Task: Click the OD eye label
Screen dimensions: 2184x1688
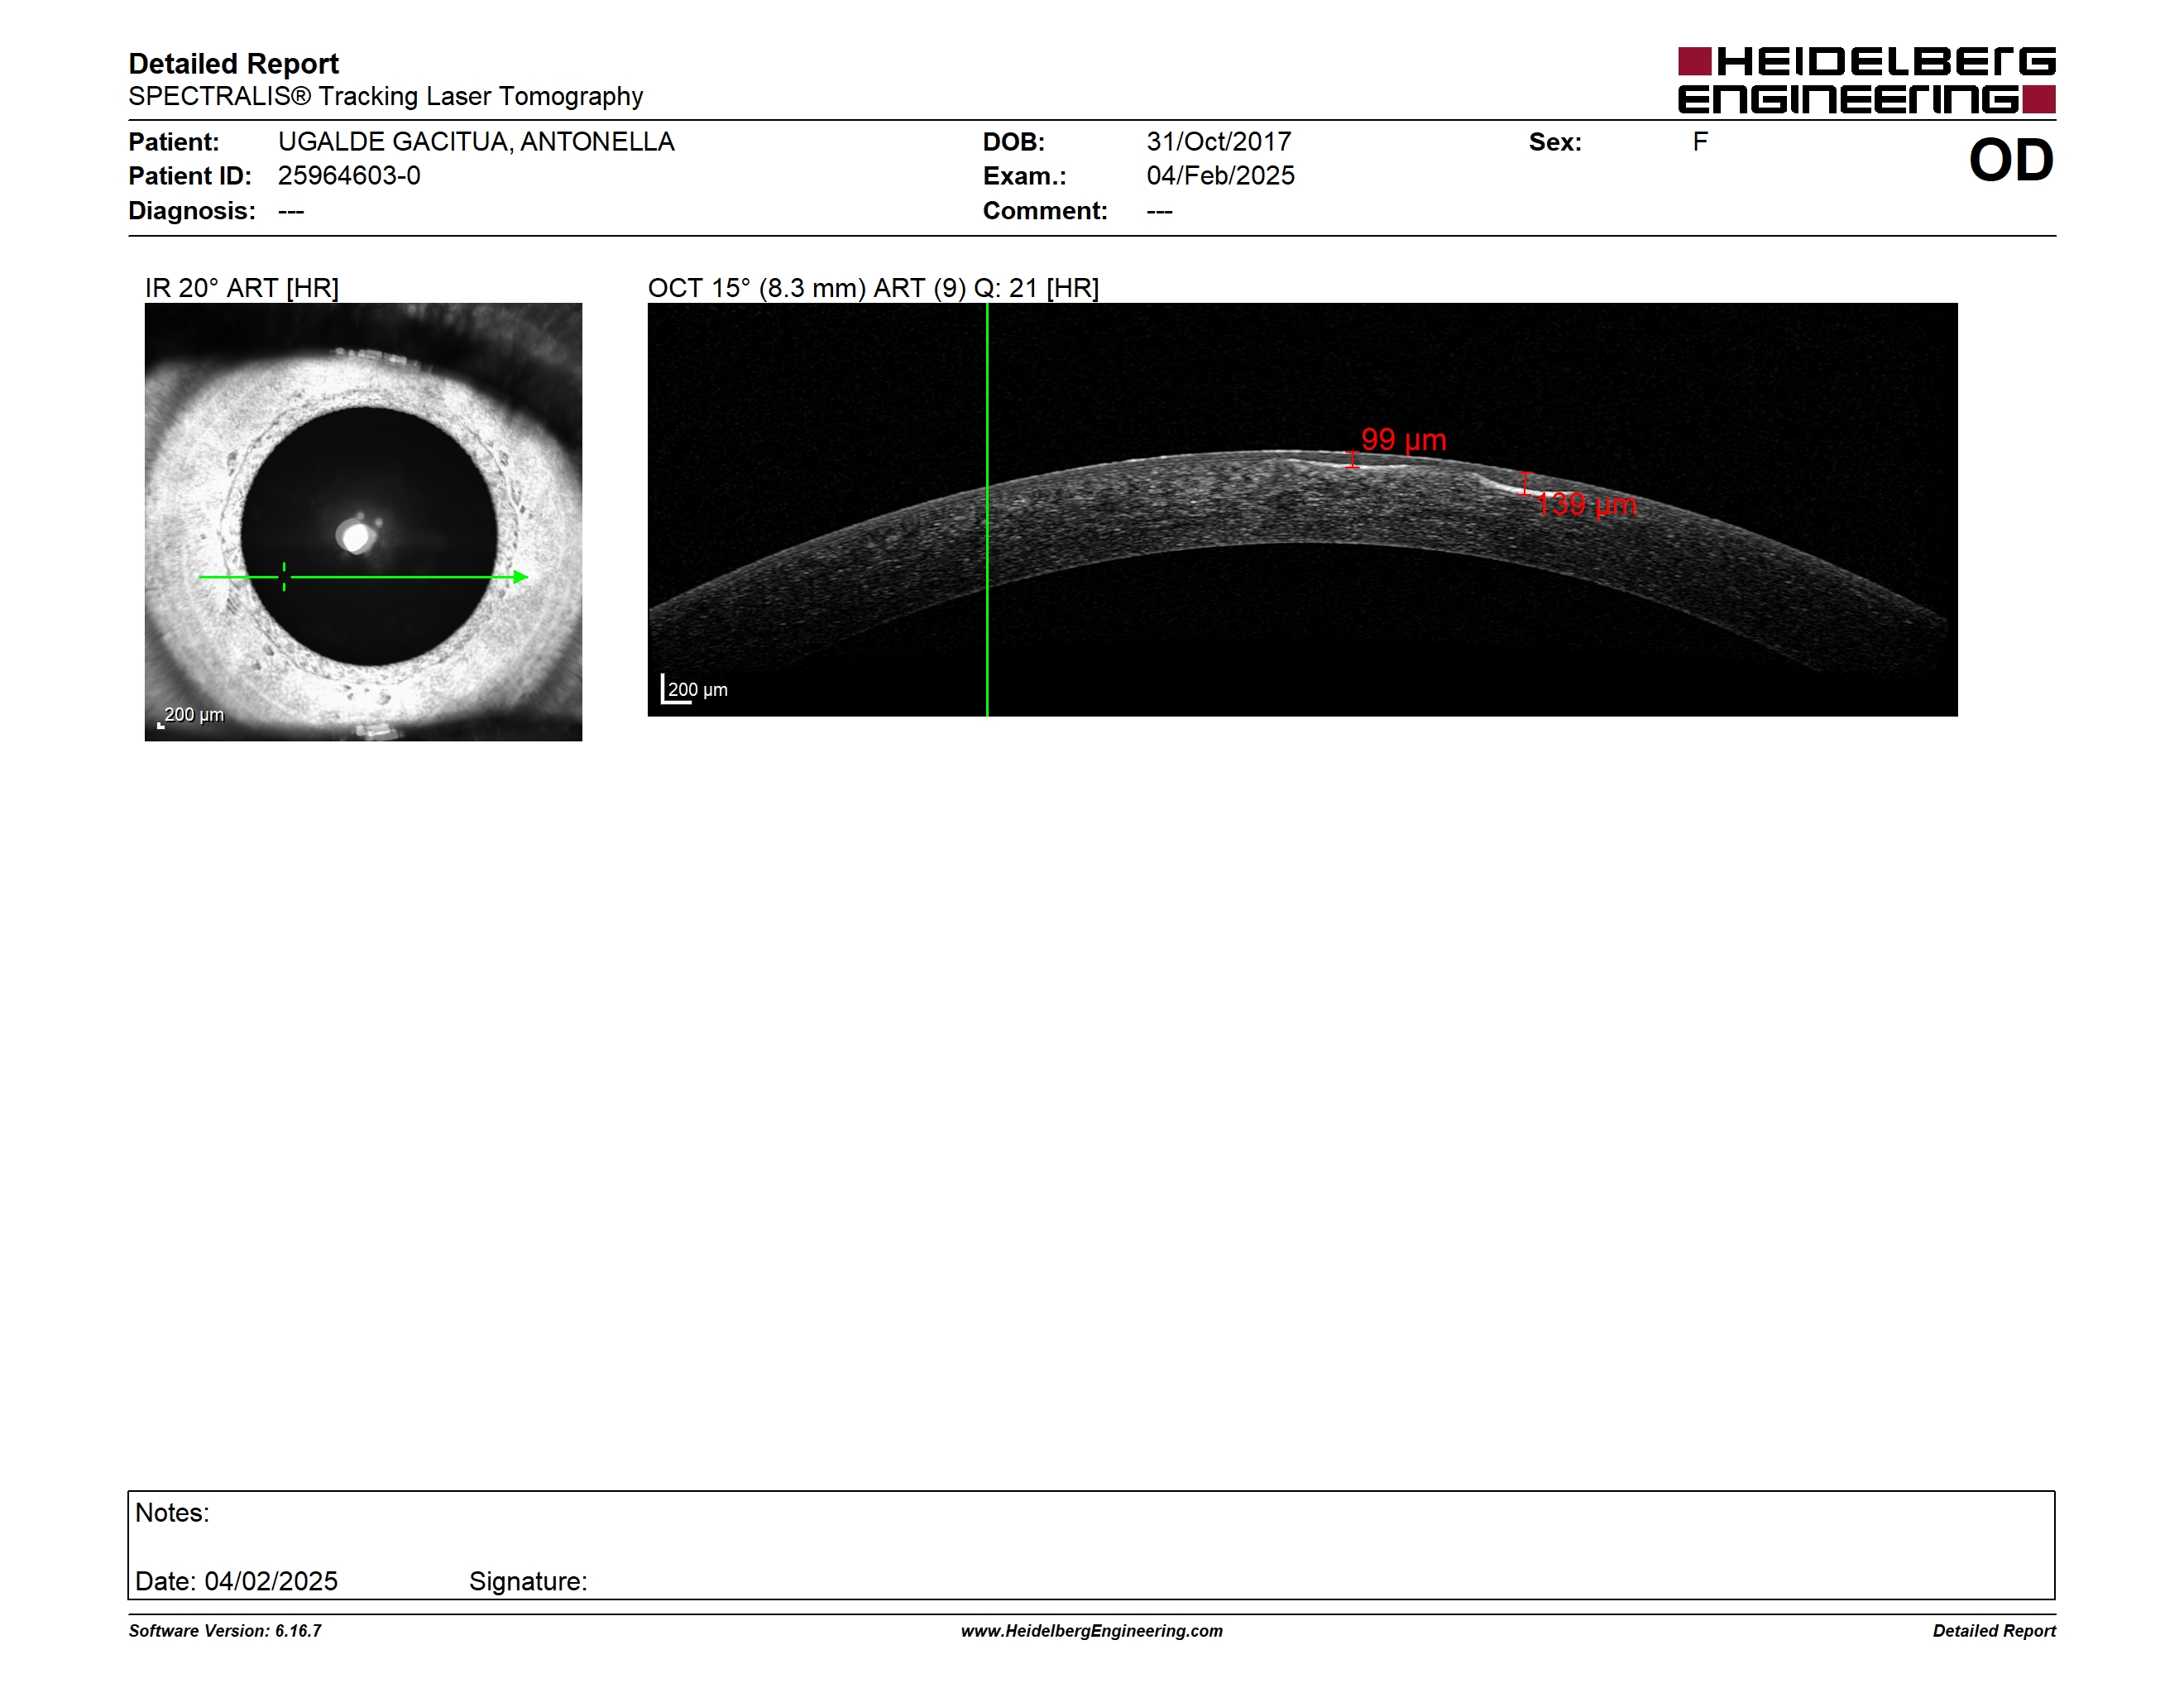Action: (2011, 161)
